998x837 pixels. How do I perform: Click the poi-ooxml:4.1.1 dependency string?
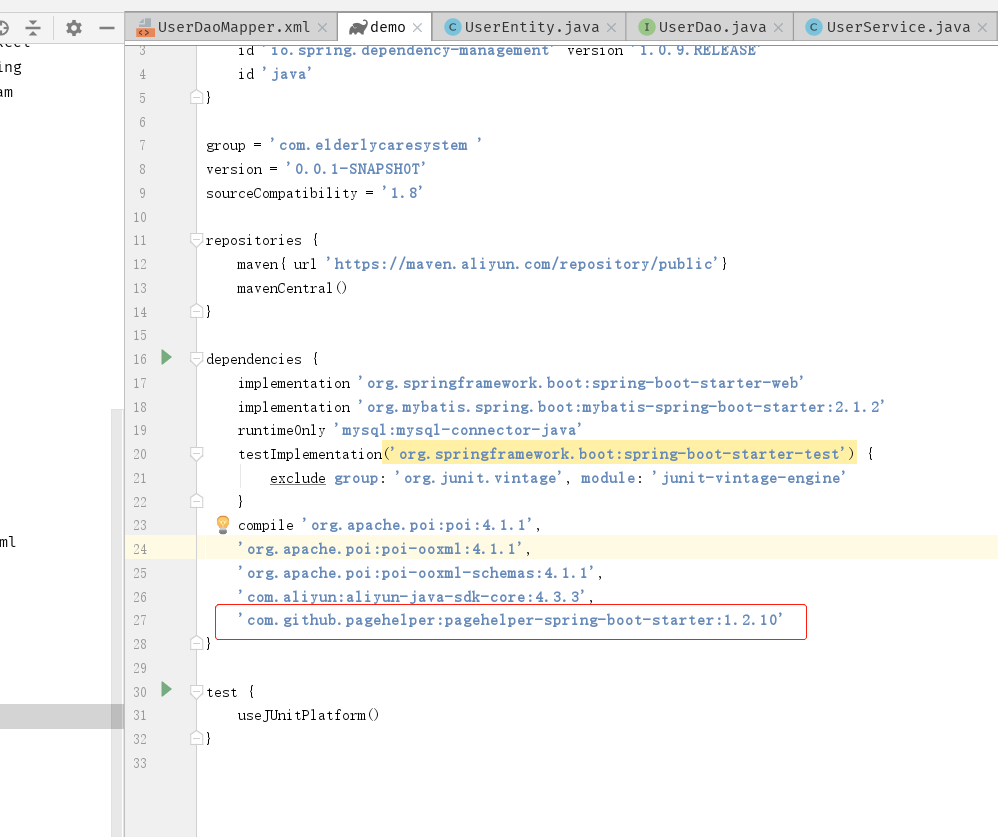pos(380,549)
